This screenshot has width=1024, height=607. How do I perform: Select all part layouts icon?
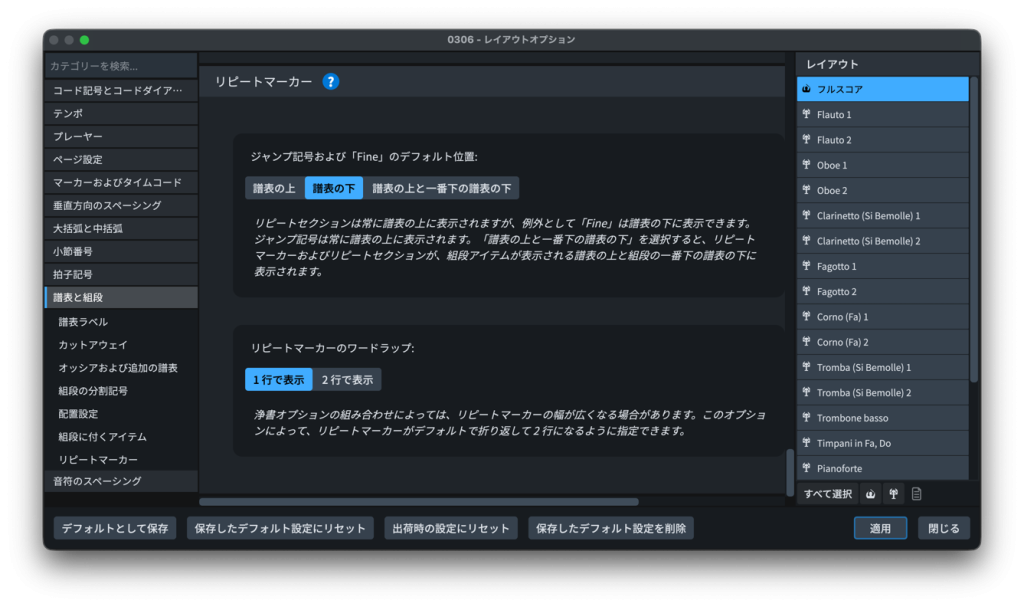[893, 494]
